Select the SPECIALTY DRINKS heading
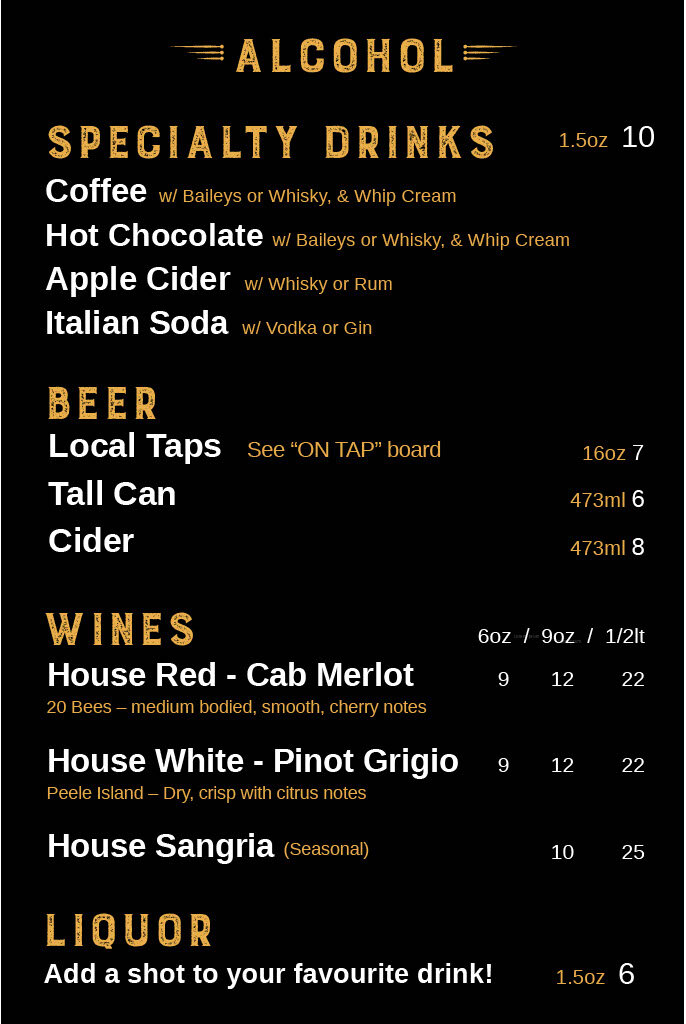 click(x=271, y=142)
